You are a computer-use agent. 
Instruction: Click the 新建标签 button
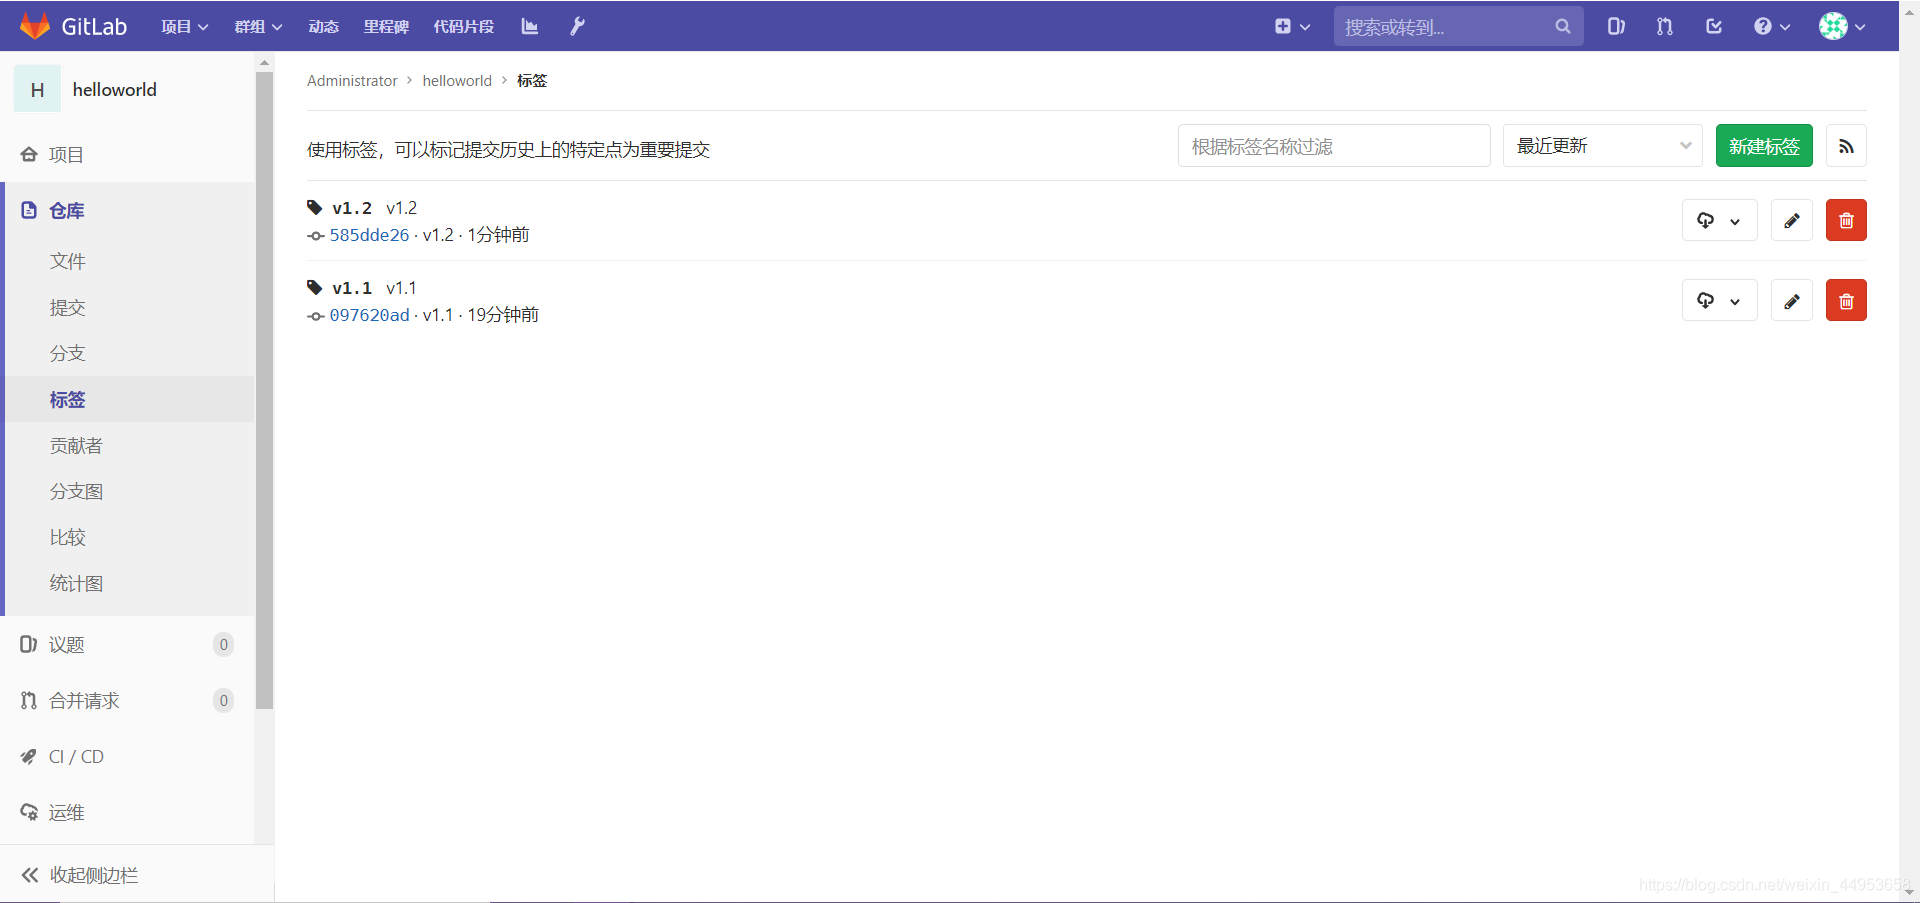(1763, 145)
